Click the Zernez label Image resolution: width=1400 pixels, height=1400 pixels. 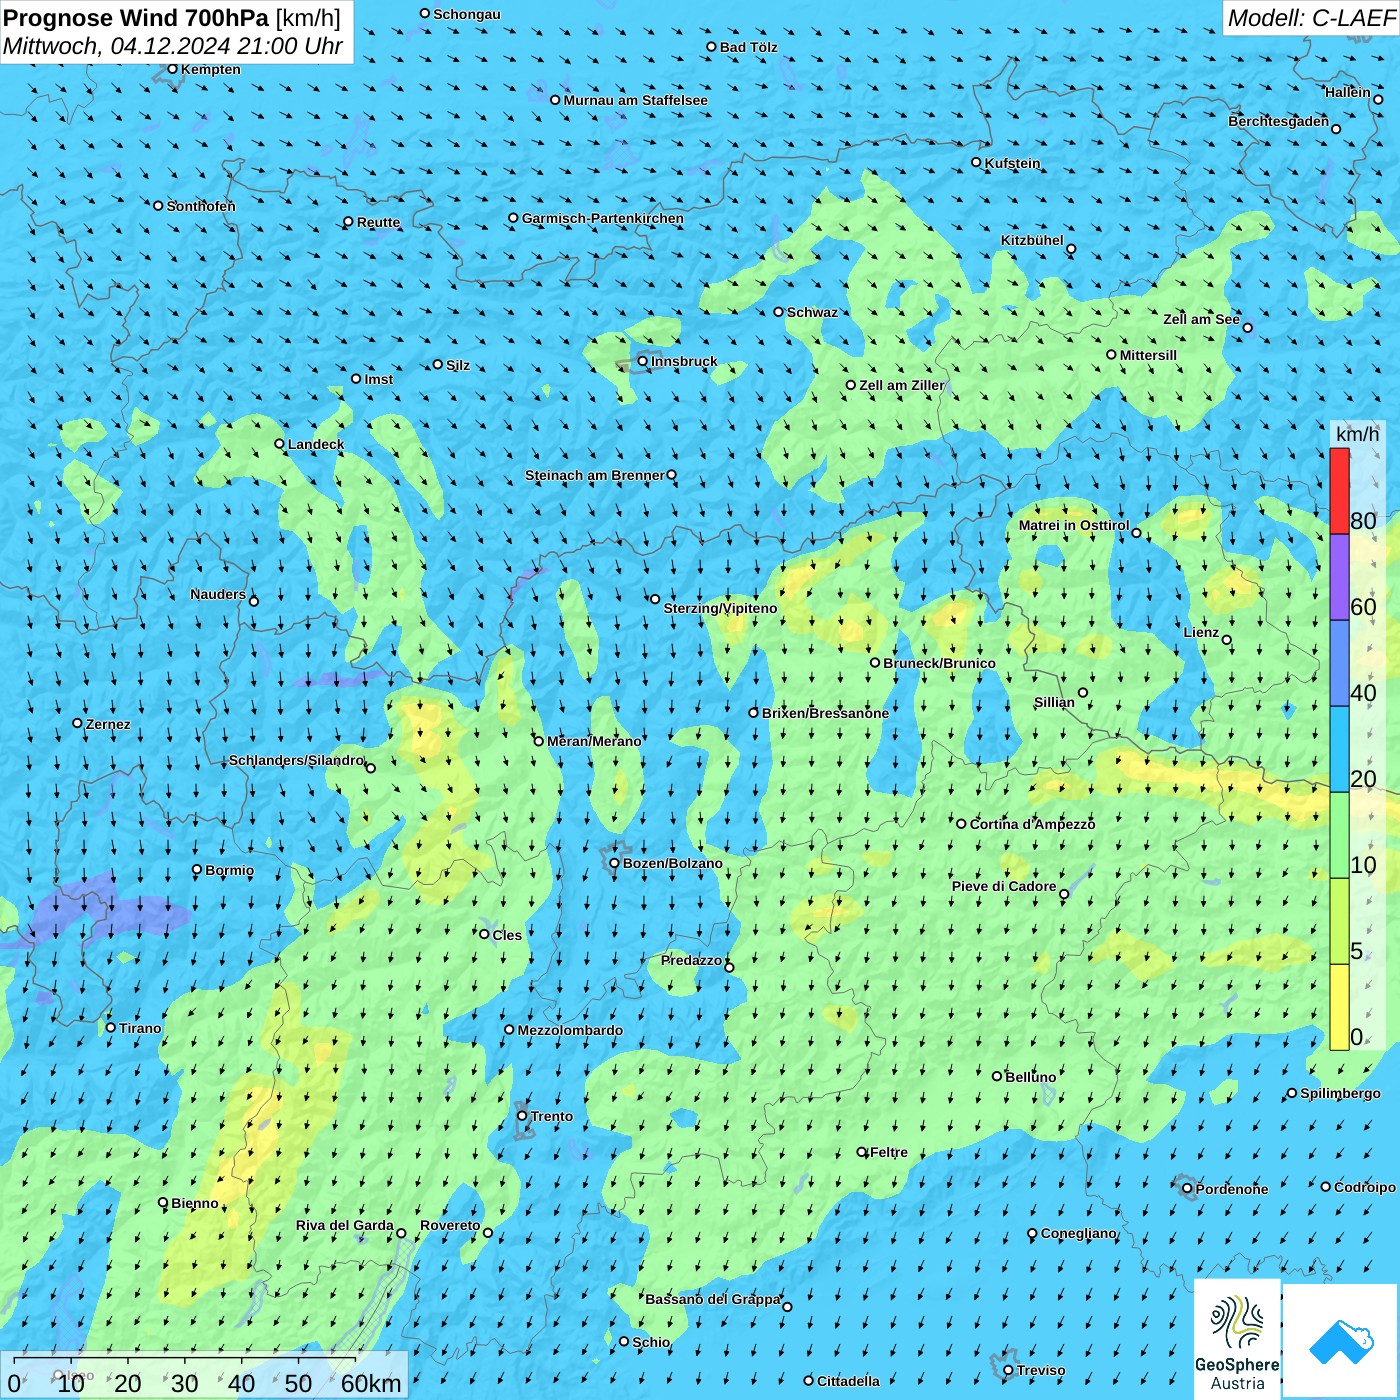[x=108, y=724]
